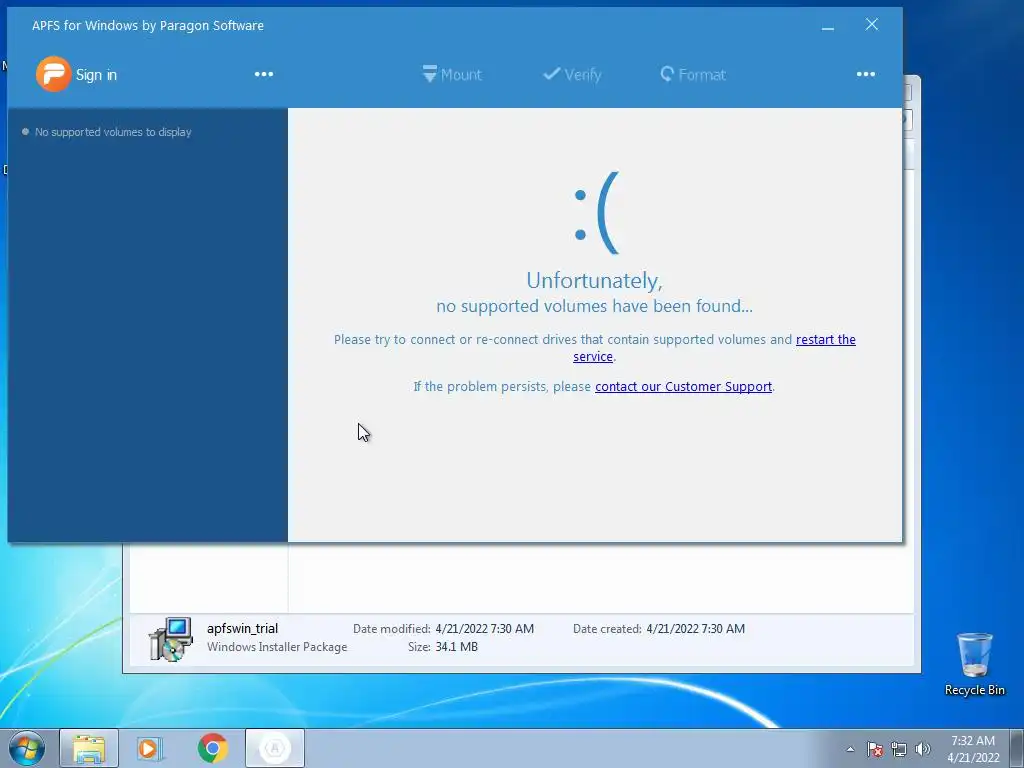Close the APFS for Windows window
The width and height of the screenshot is (1024, 768).
point(872,25)
